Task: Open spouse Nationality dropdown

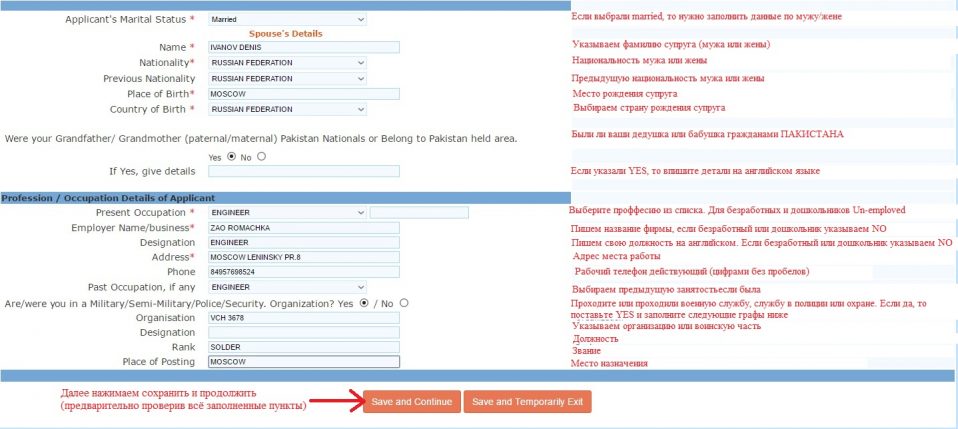Action: click(287, 63)
